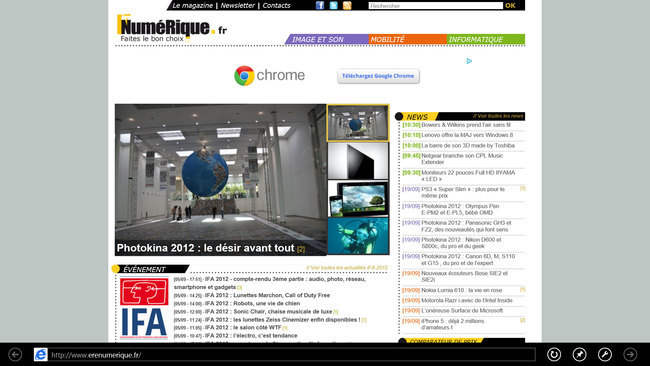Click the Newsletter menu link
This screenshot has height=366, width=650.
pos(238,5)
